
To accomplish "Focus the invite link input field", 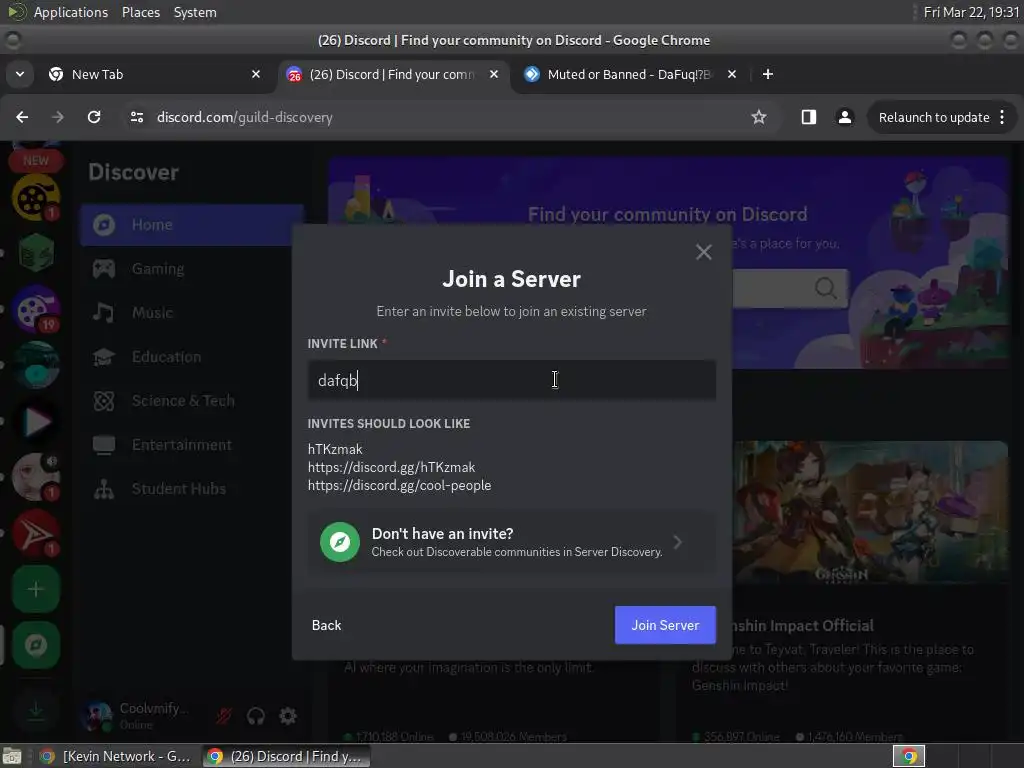I will [x=511, y=380].
